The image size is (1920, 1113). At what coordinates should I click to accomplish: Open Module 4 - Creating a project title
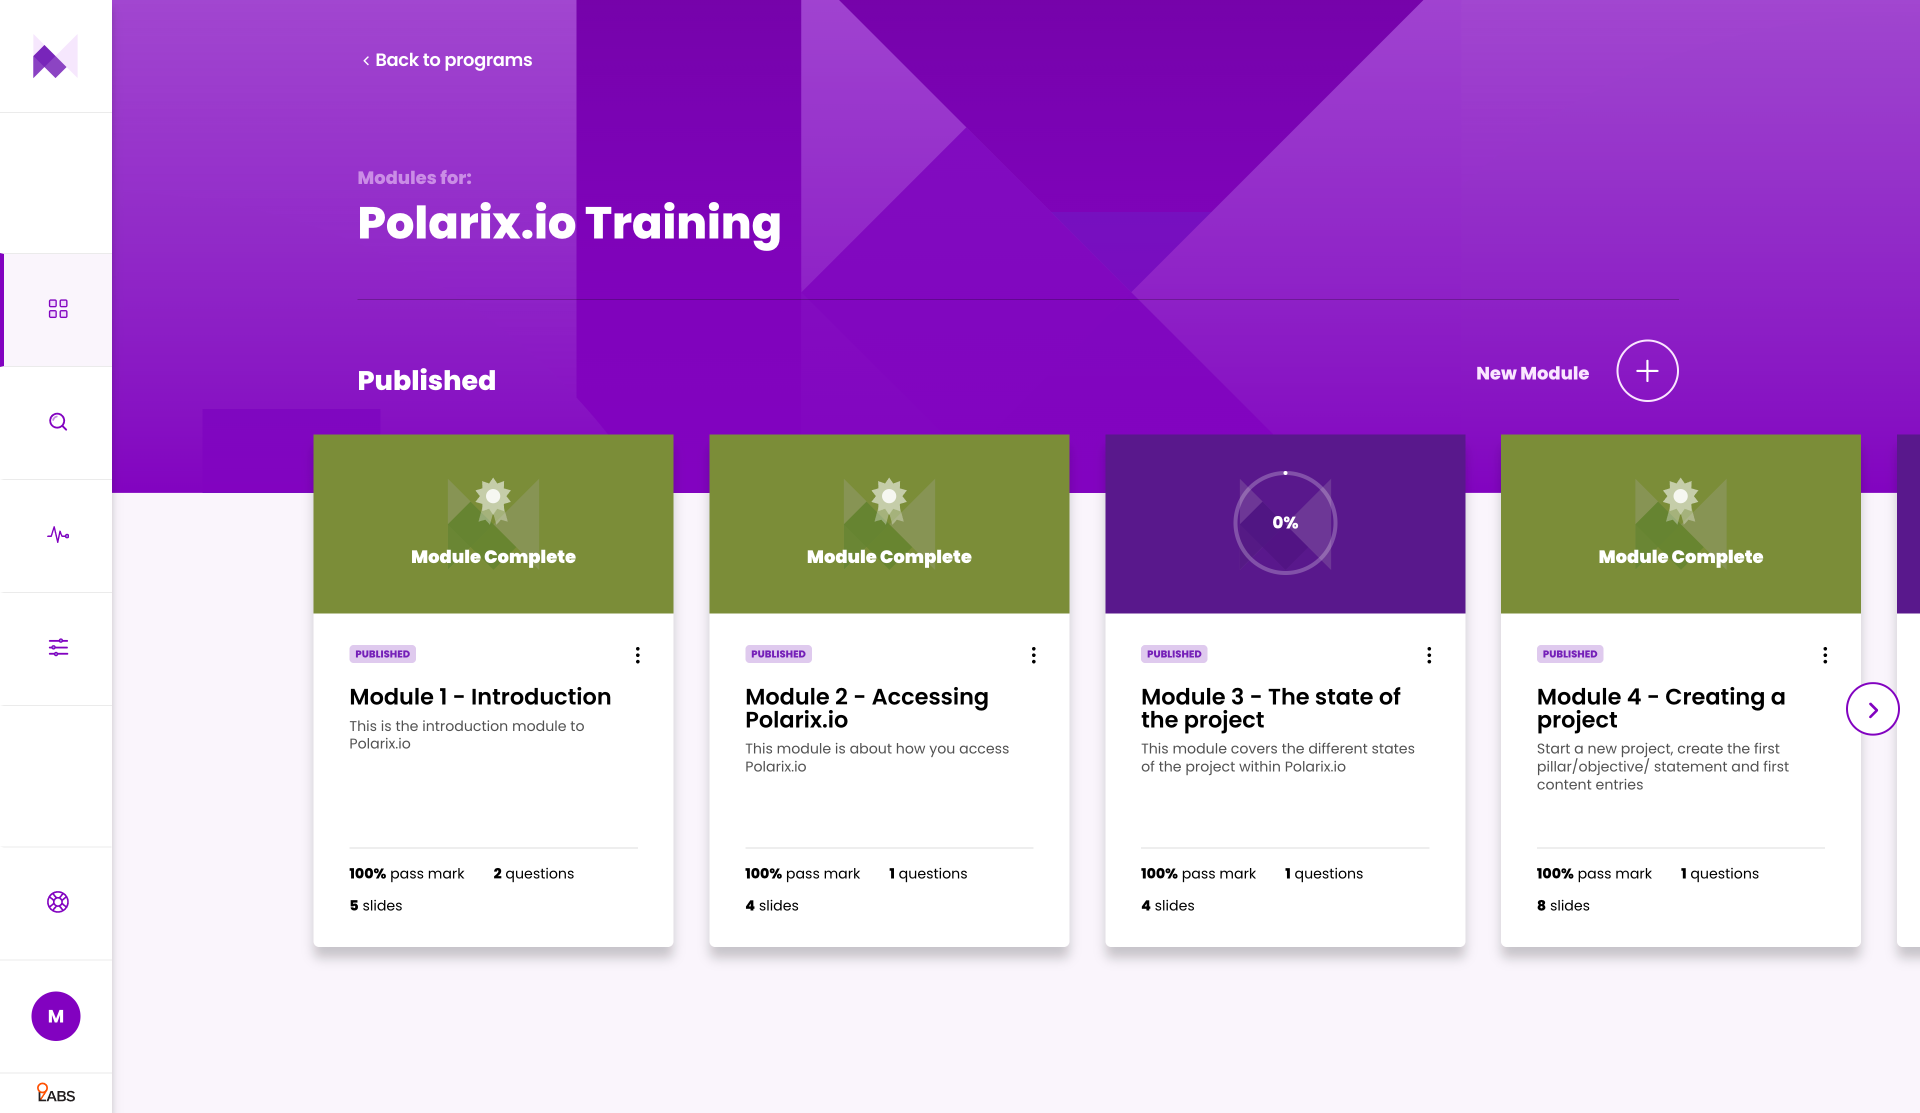click(1661, 708)
